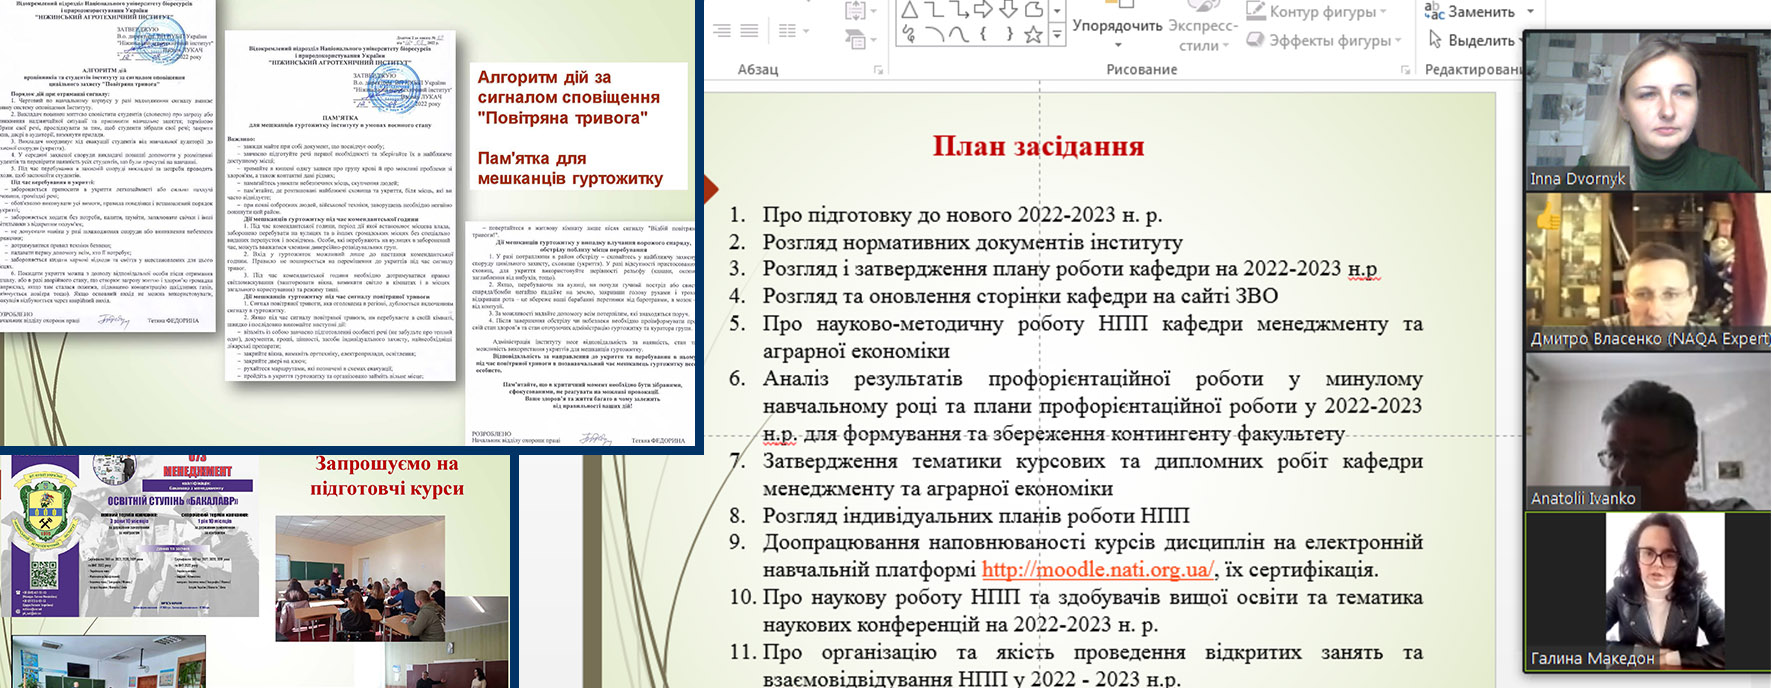Select the five-point star shape

point(1033,34)
